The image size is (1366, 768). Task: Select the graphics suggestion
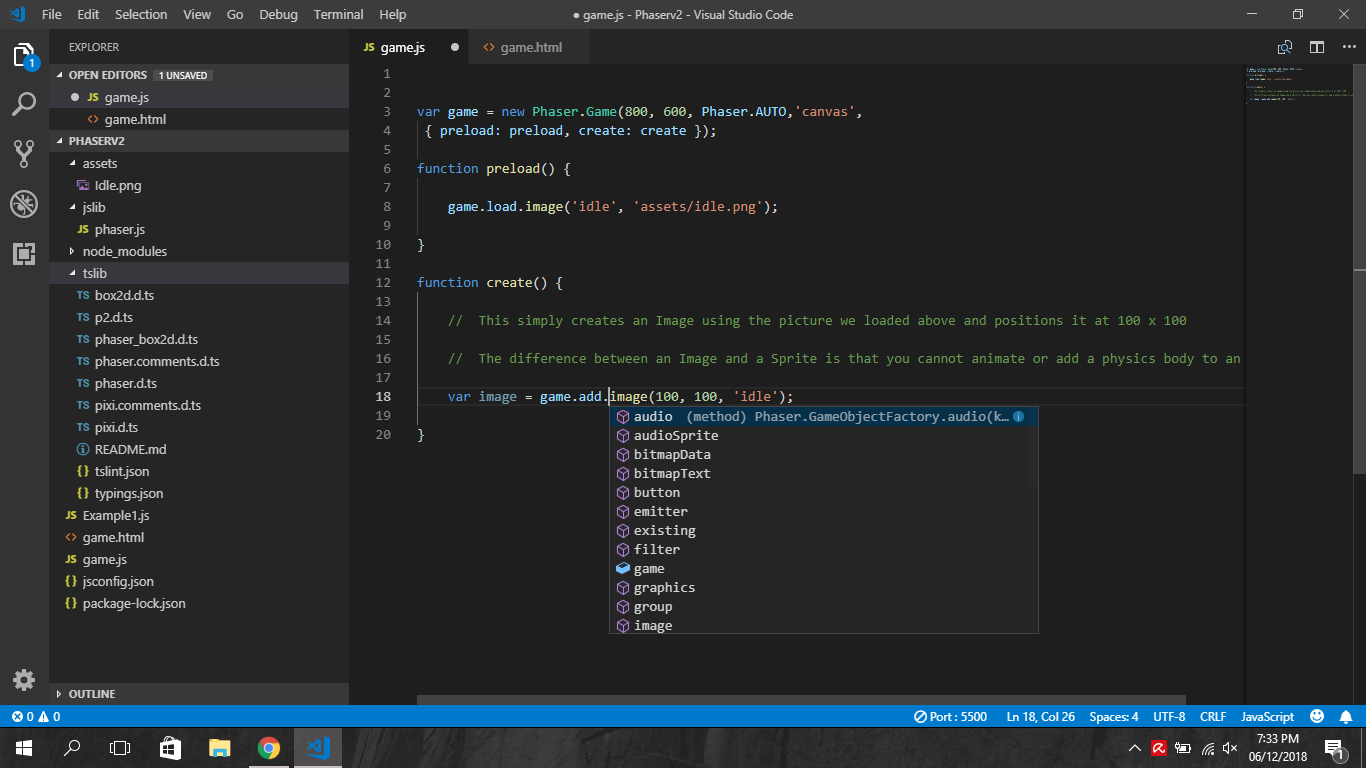819,587
